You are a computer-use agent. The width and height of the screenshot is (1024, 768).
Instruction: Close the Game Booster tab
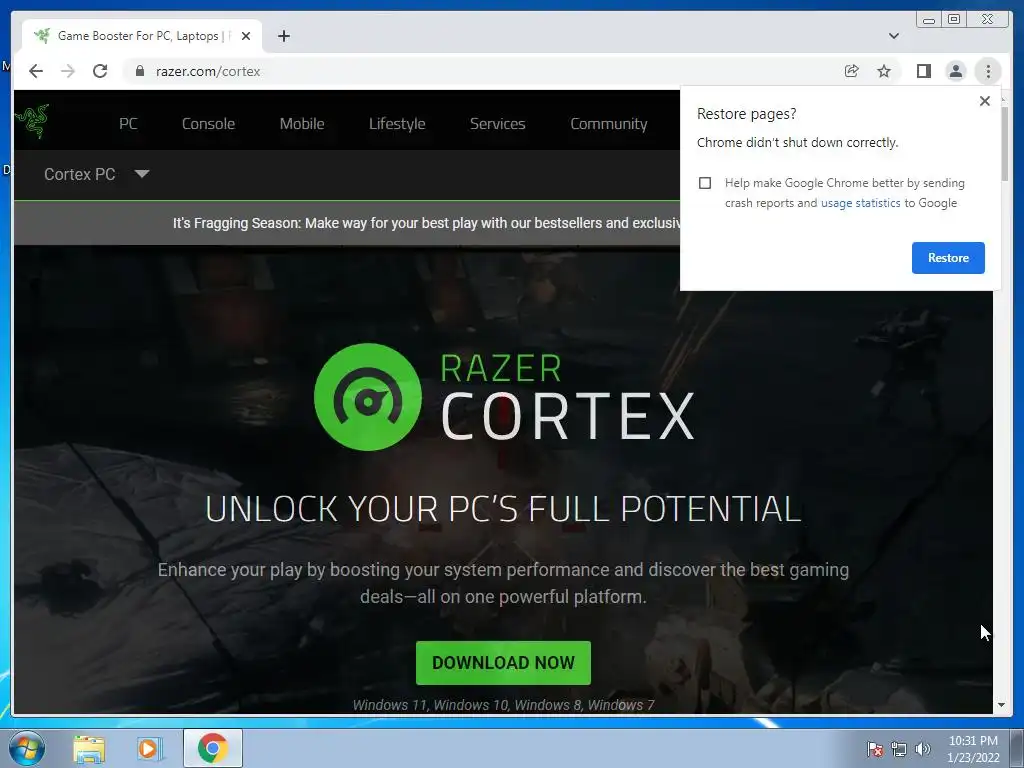click(246, 36)
